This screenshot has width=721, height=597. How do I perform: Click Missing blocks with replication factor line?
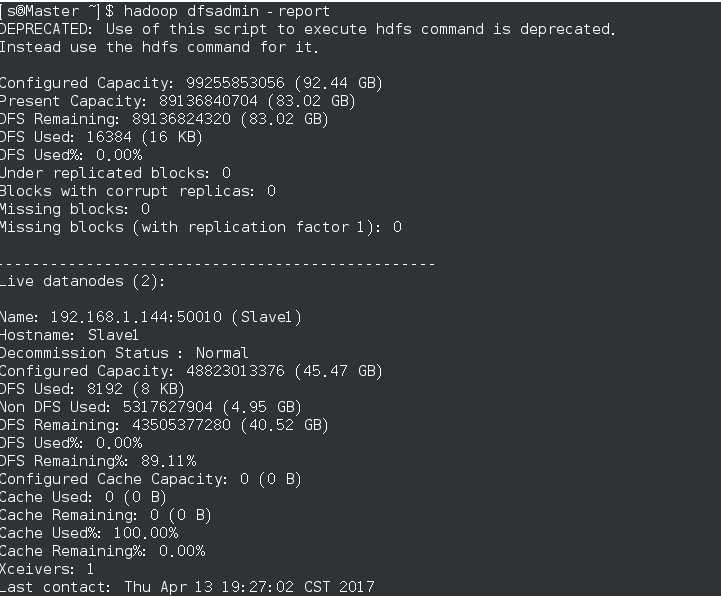coord(201,227)
